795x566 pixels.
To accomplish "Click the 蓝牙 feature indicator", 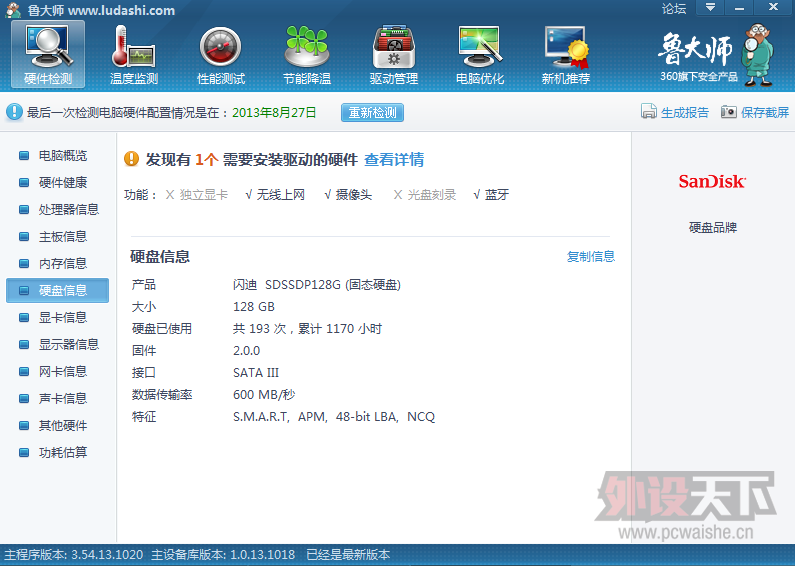I will [x=491, y=195].
